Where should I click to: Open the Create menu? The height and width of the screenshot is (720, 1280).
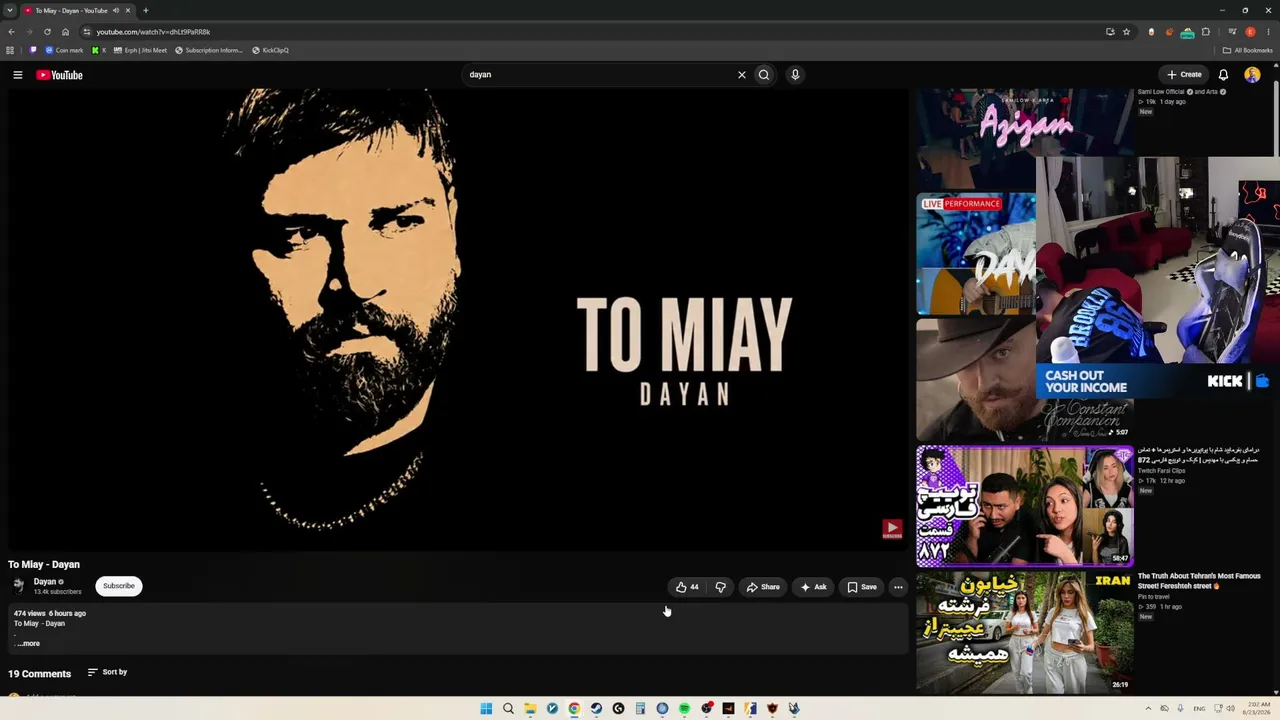pos(1184,75)
